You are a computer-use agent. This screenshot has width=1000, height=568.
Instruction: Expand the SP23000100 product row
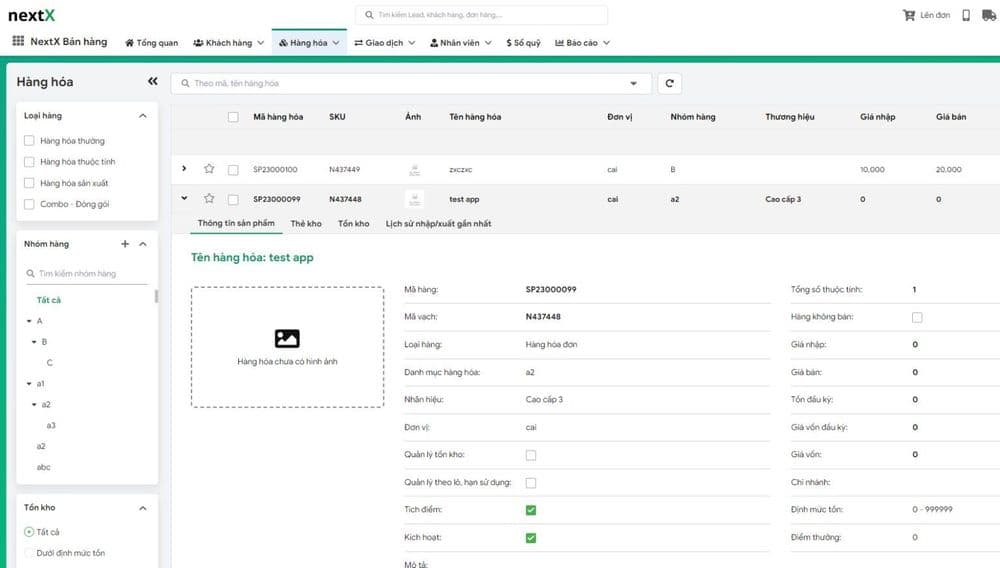pyautogui.click(x=184, y=169)
